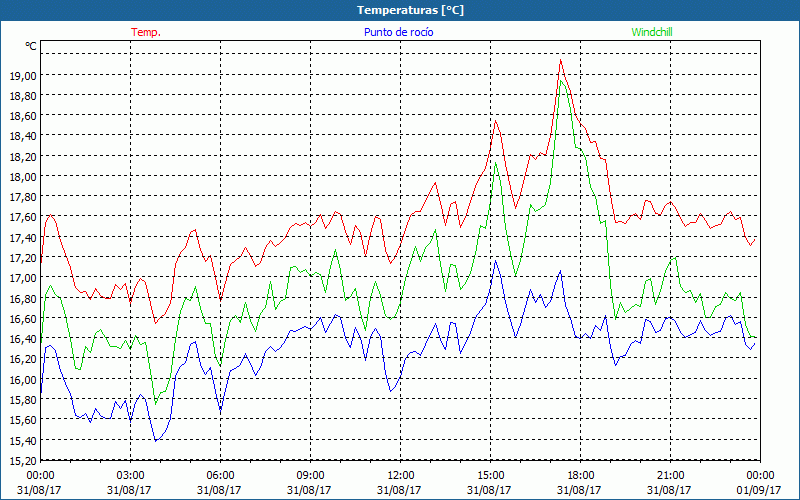The height and width of the screenshot is (500, 800).
Task: Click the 31/08/17 date beneath 18:00
Action: point(579,490)
